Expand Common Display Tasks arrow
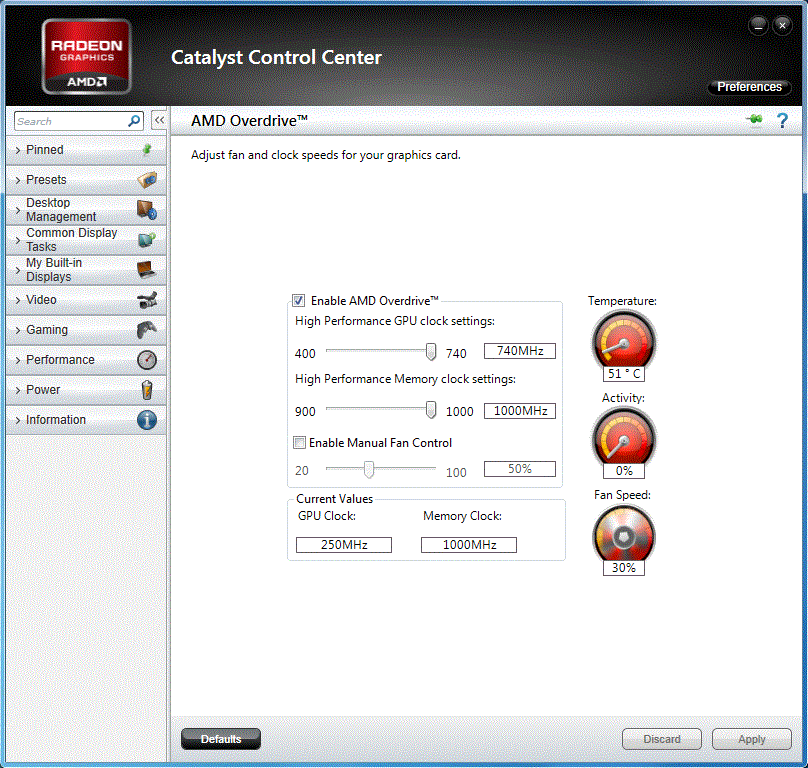Viewport: 808px width, 768px height. 18,240
